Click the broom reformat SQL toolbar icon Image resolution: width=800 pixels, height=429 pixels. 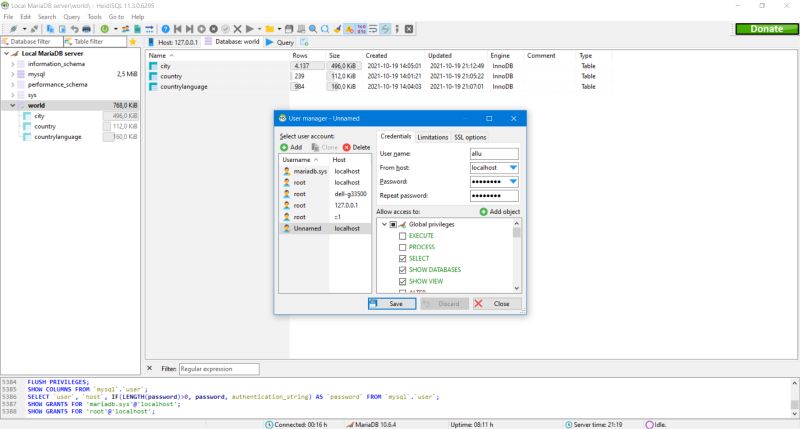click(x=337, y=29)
